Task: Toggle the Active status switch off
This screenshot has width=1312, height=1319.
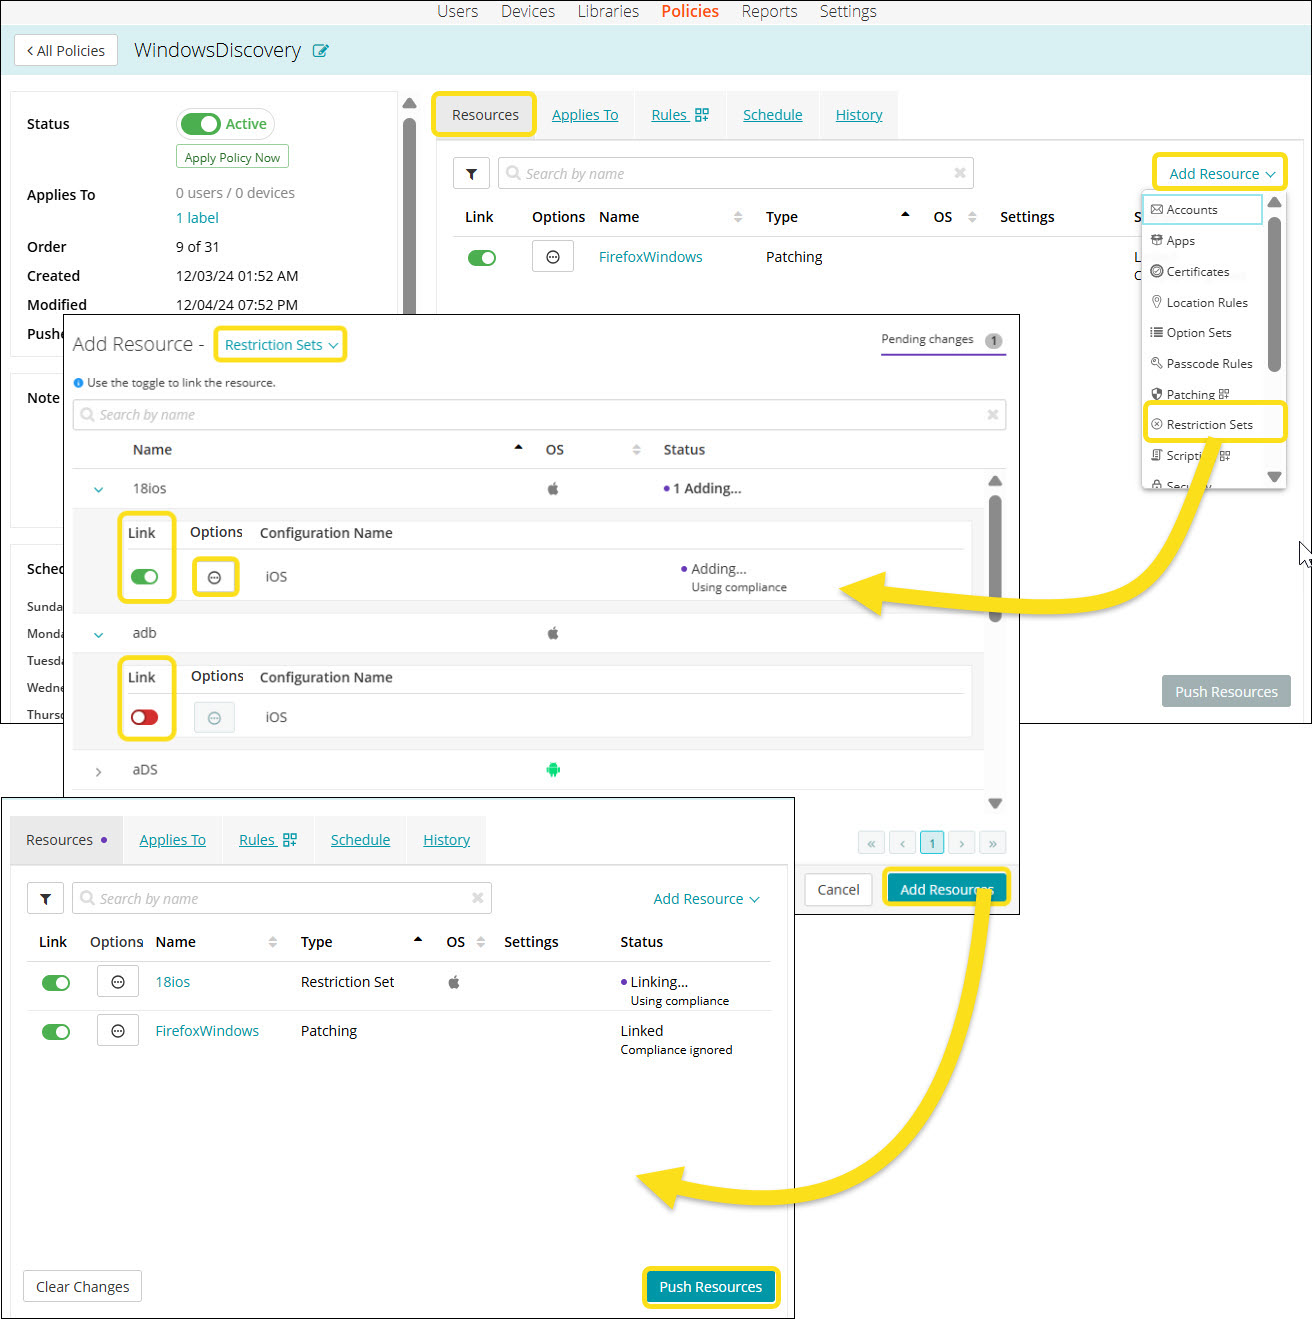Action: tap(201, 124)
